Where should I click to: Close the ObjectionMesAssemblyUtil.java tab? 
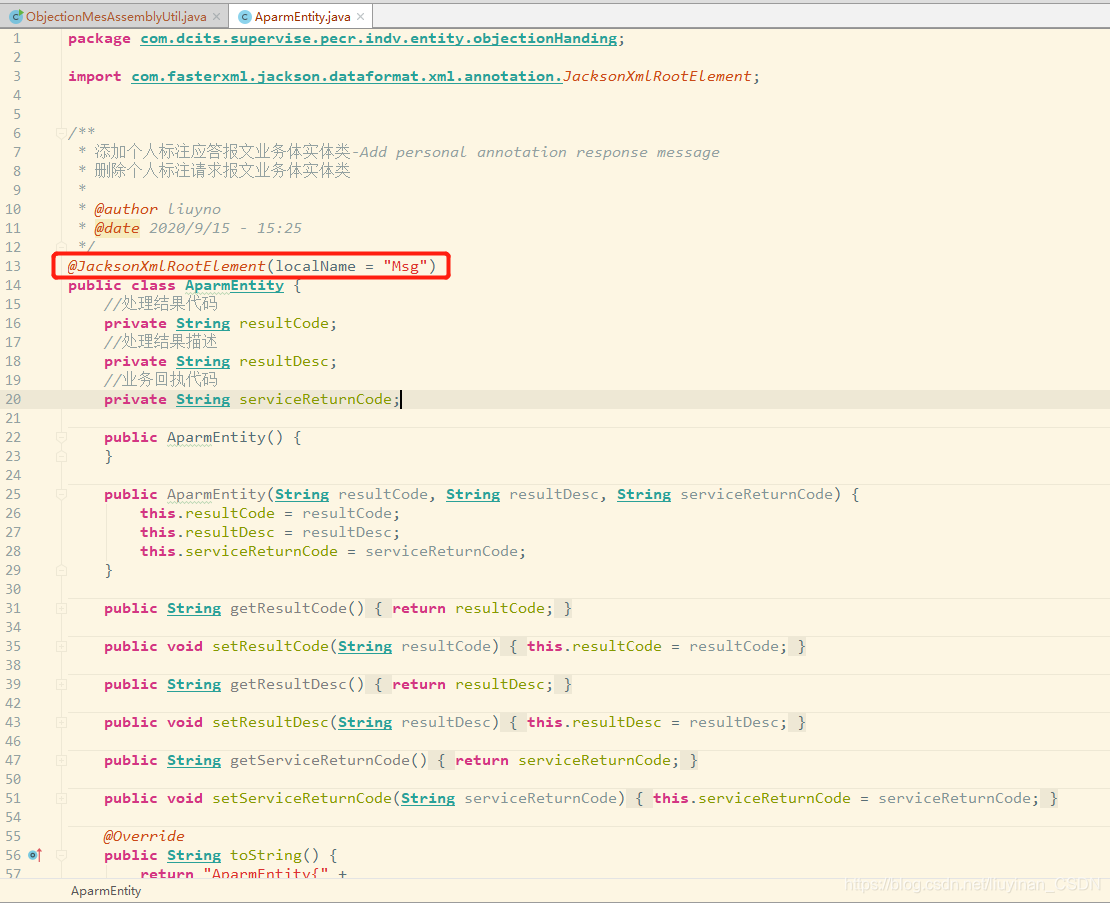[x=214, y=16]
